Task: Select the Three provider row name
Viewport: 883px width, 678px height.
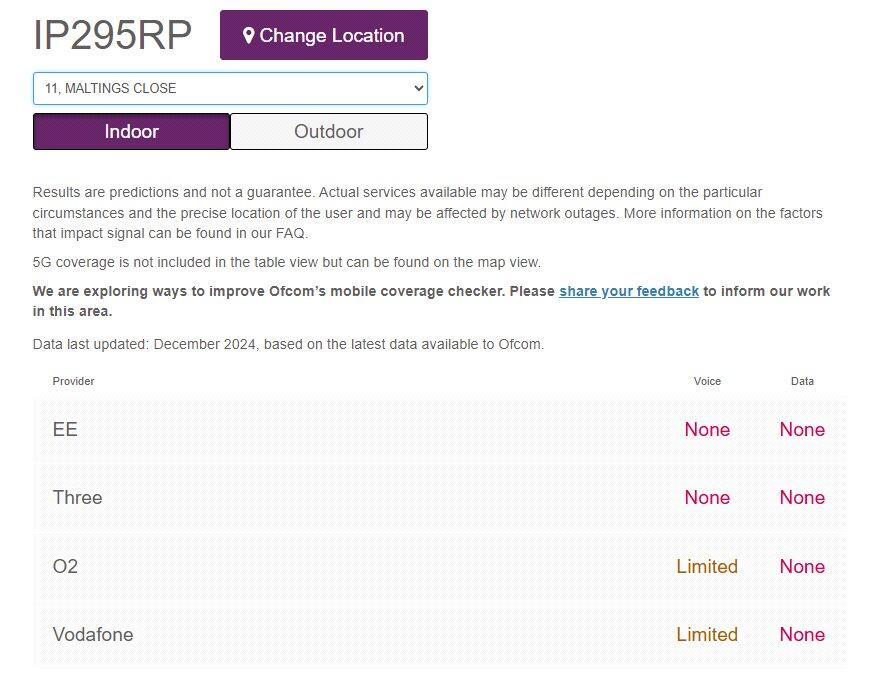Action: pyautogui.click(x=77, y=497)
